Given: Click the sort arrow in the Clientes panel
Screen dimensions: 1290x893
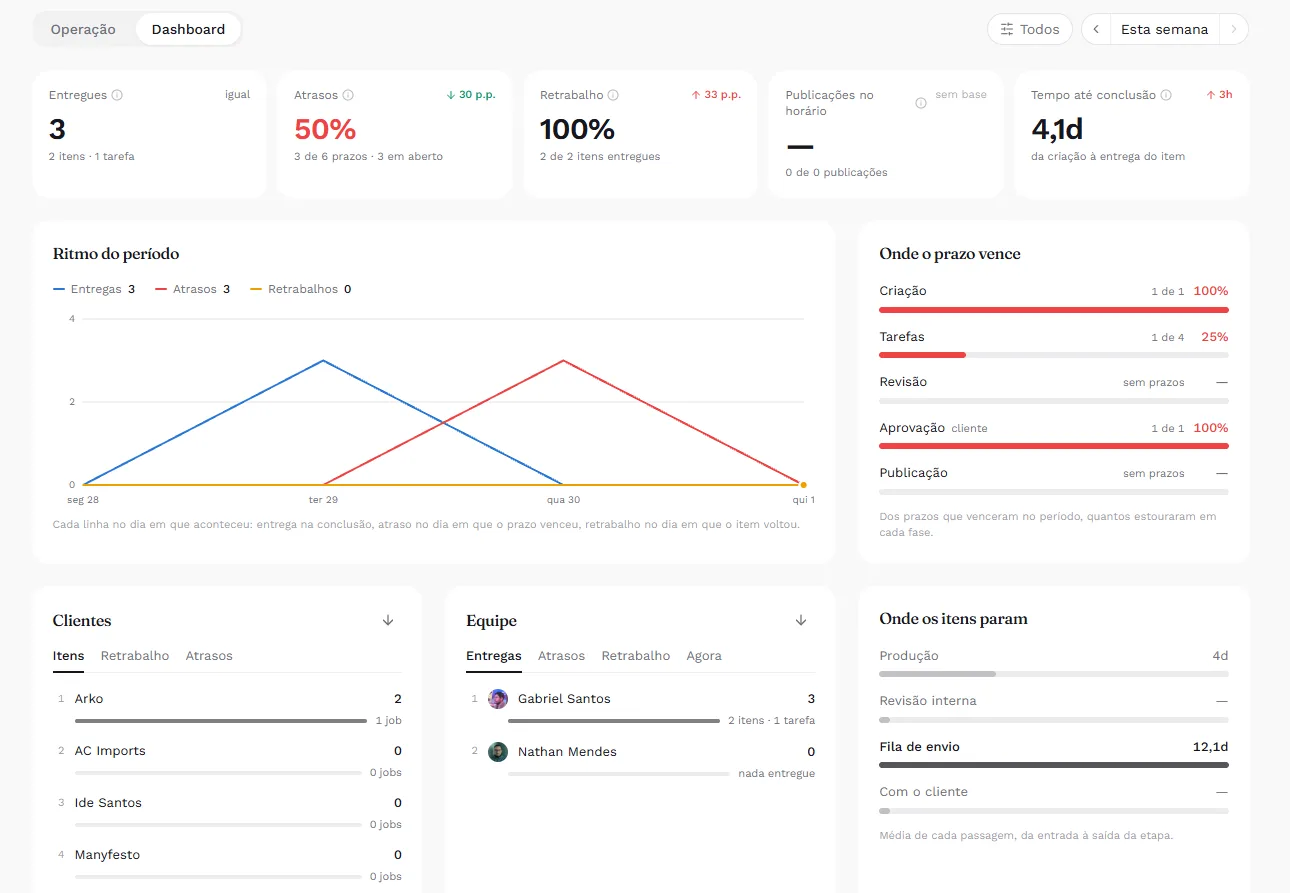Looking at the screenshot, I should [x=388, y=621].
